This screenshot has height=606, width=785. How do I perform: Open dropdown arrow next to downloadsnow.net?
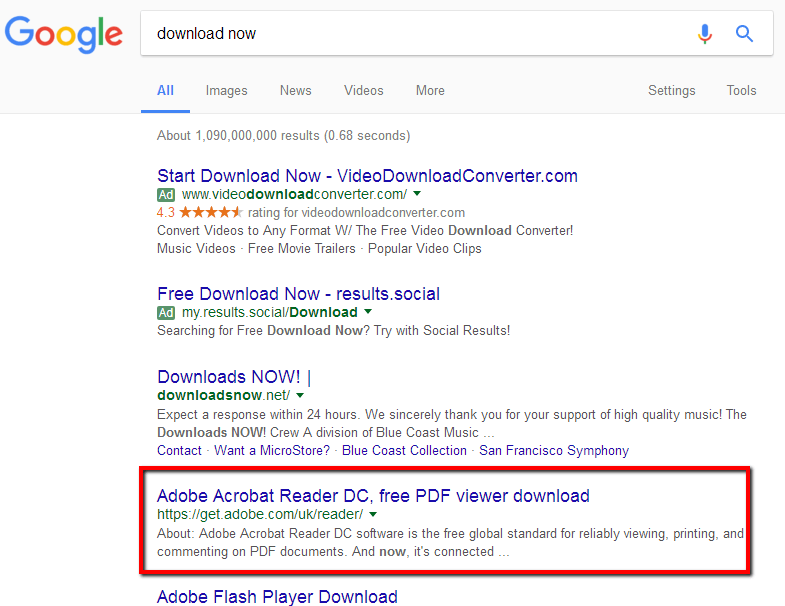(299, 395)
